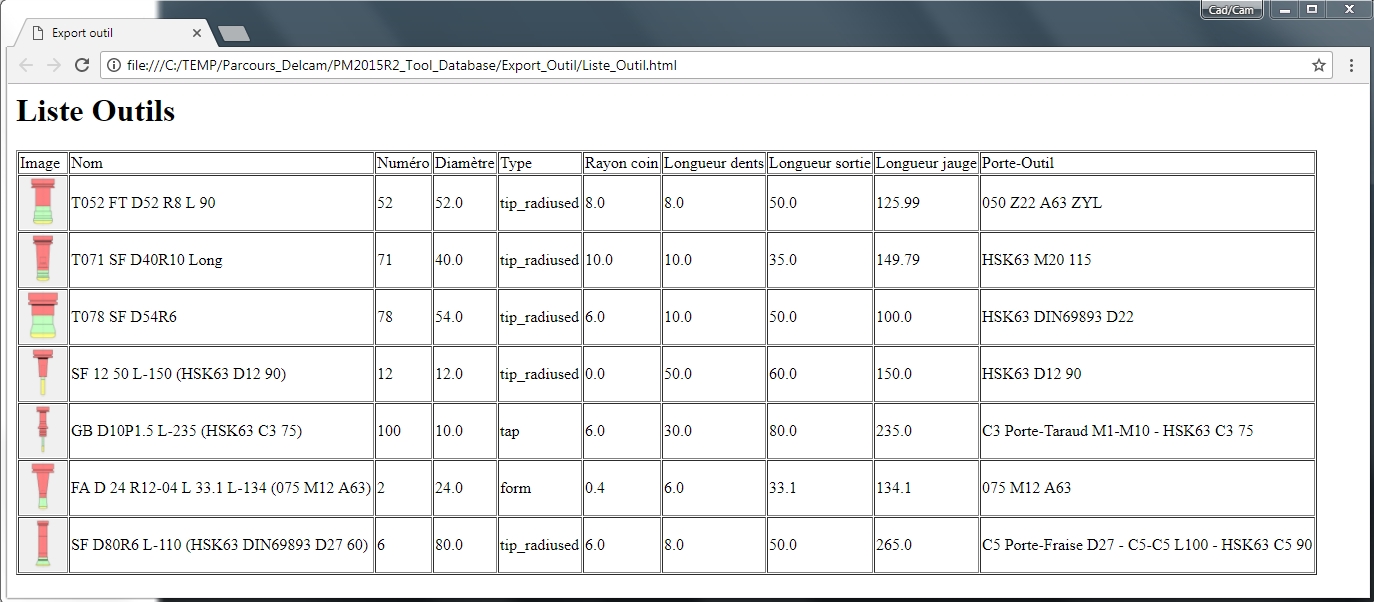1374x602 pixels.
Task: Click the Liste Outils page heading
Action: click(95, 112)
